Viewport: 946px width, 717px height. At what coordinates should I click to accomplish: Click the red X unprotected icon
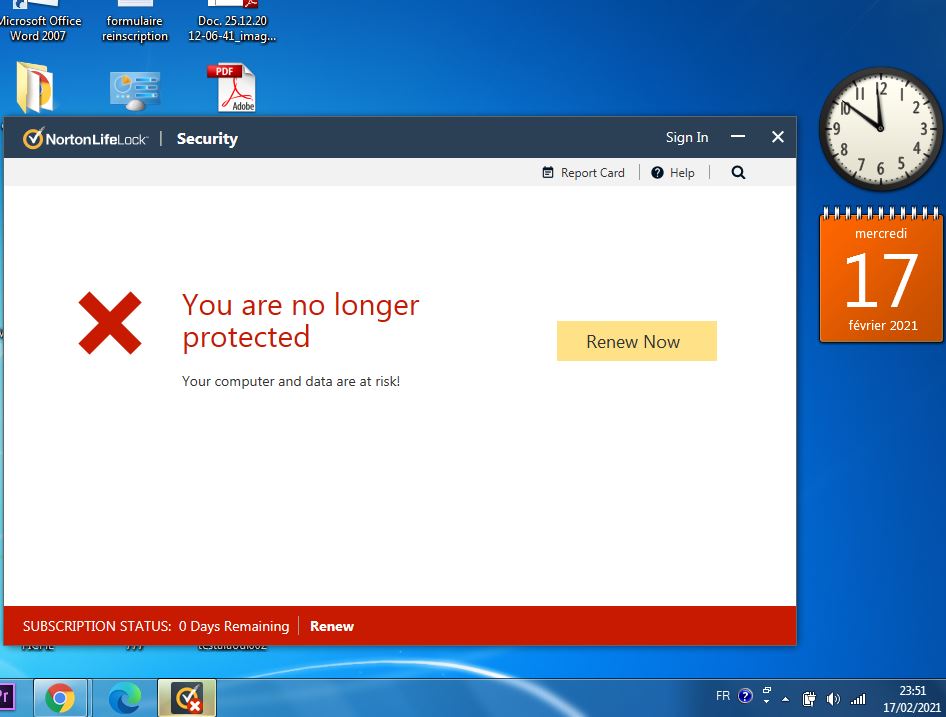click(110, 323)
